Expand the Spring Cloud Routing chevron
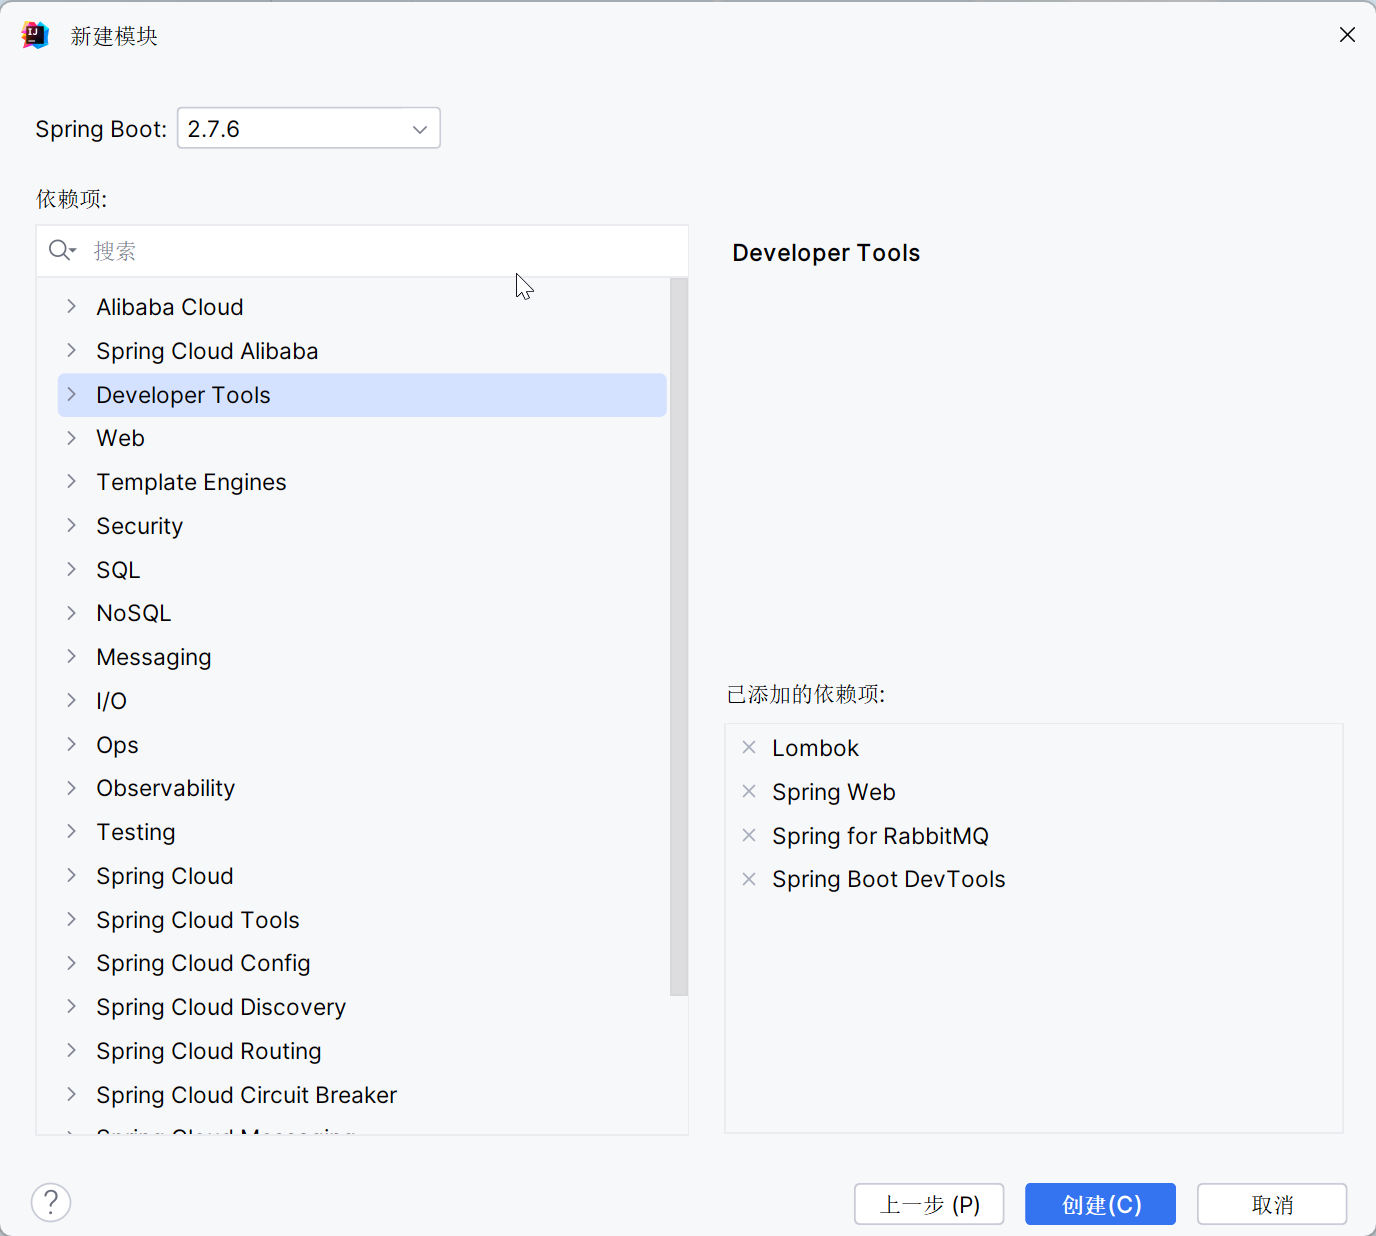Image resolution: width=1376 pixels, height=1236 pixels. point(71,1050)
